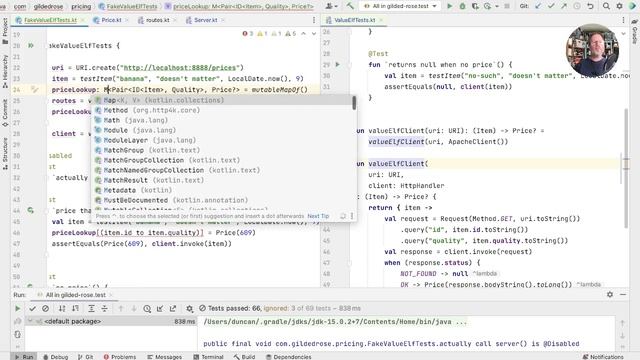The height and width of the screenshot is (360, 640).
Task: Toggle showing passed tests
Action: point(32,309)
